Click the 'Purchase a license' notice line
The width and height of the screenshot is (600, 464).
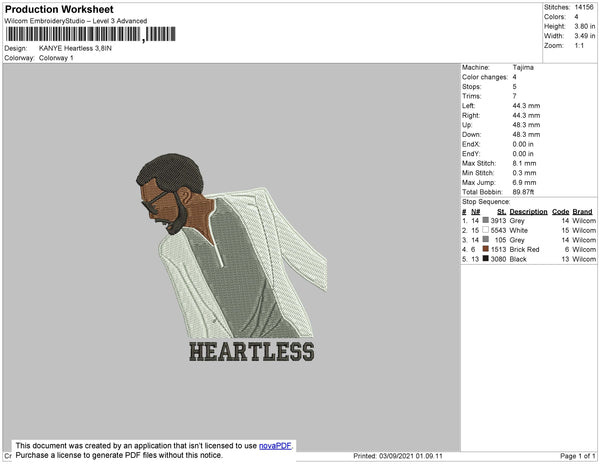(x=119, y=455)
